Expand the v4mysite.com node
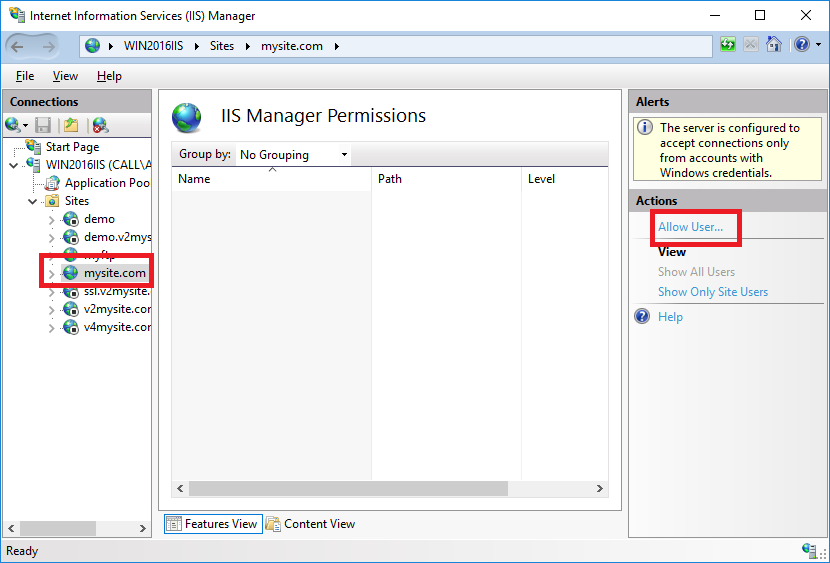Viewport: 830px width, 563px height. click(51, 328)
